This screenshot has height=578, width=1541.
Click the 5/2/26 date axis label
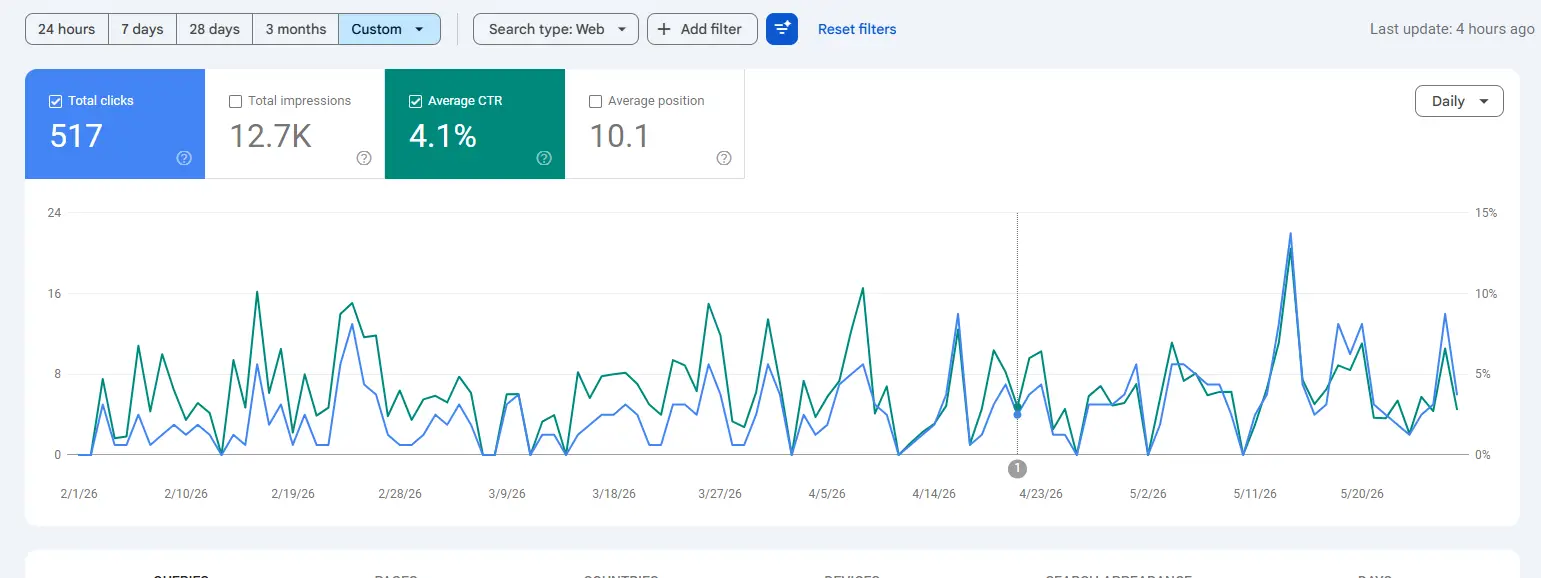click(x=1148, y=494)
